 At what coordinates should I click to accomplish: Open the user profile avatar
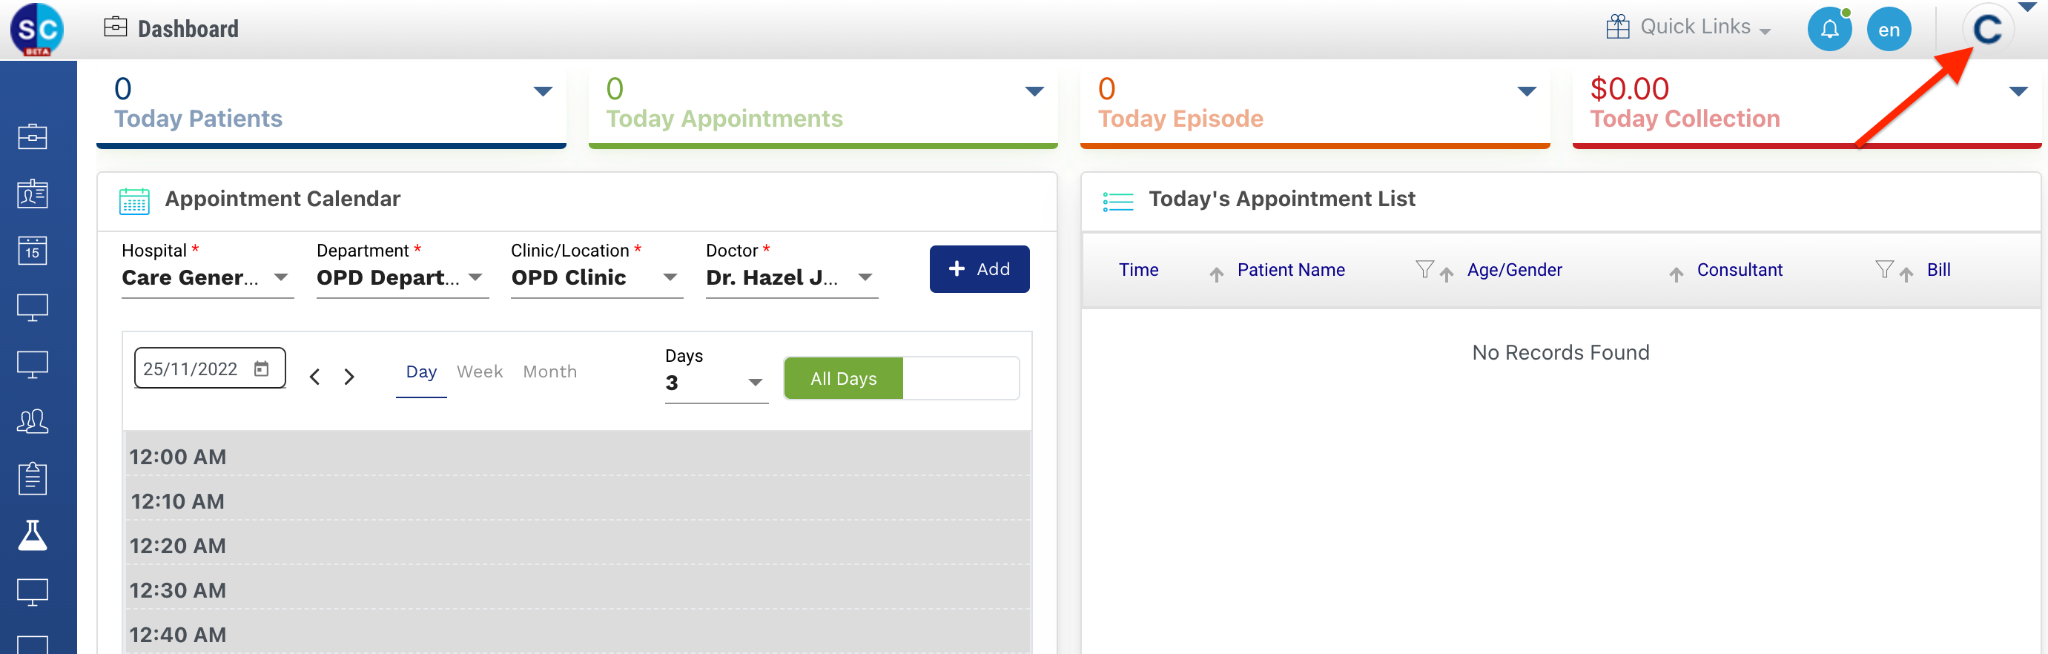pyautogui.click(x=1987, y=29)
